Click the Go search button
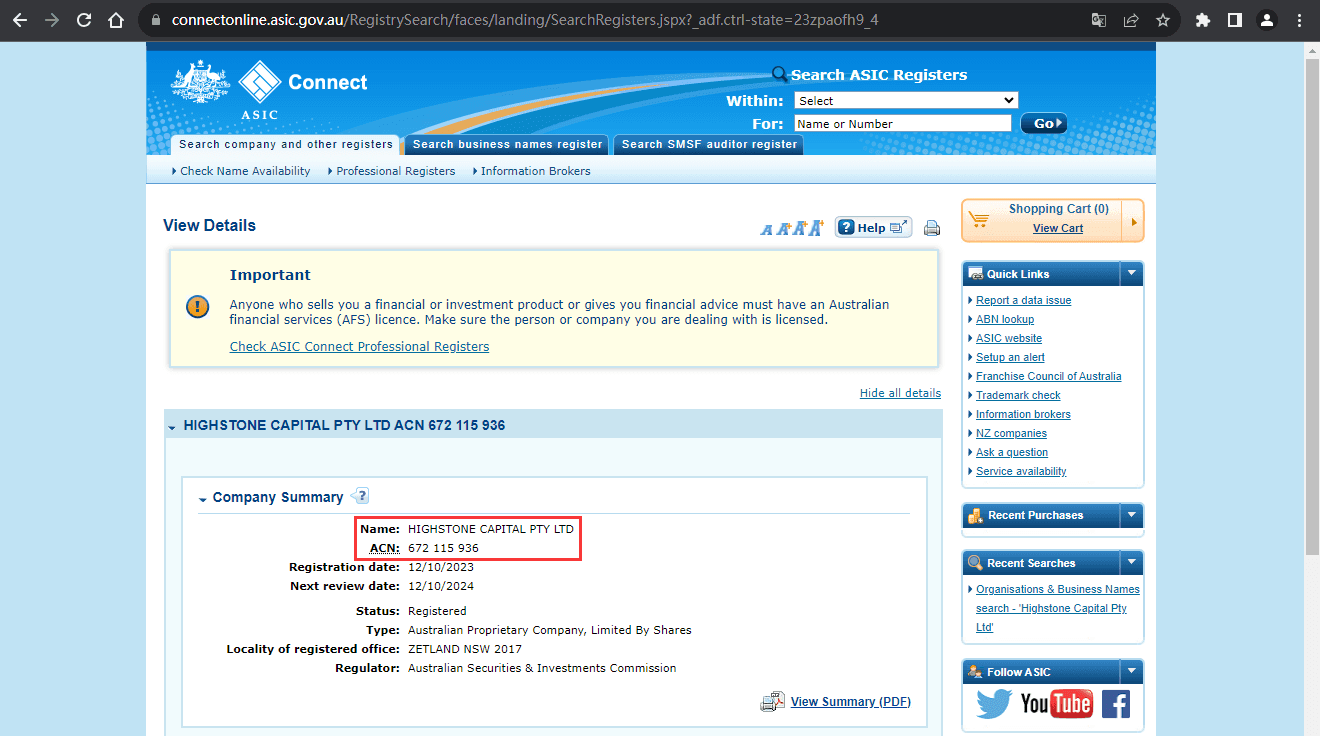The width and height of the screenshot is (1320, 736). coord(1044,123)
